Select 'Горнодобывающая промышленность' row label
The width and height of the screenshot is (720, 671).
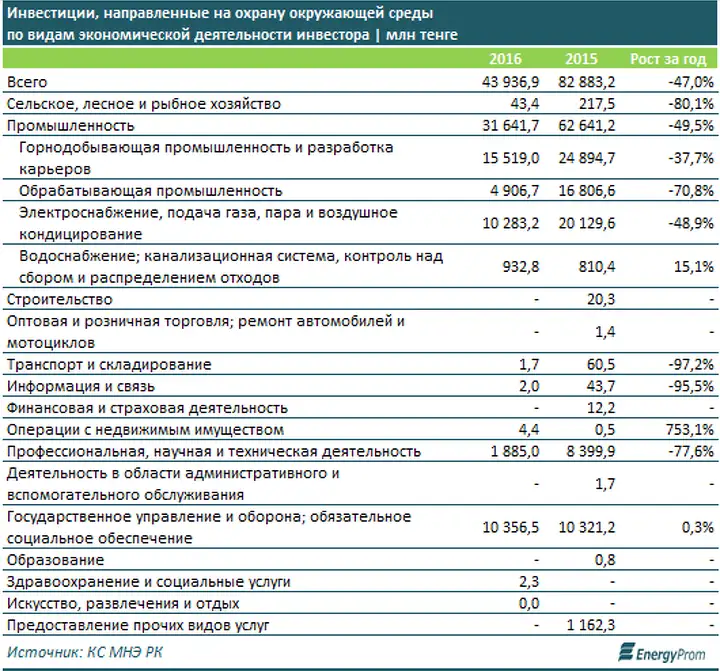pyautogui.click(x=206, y=158)
